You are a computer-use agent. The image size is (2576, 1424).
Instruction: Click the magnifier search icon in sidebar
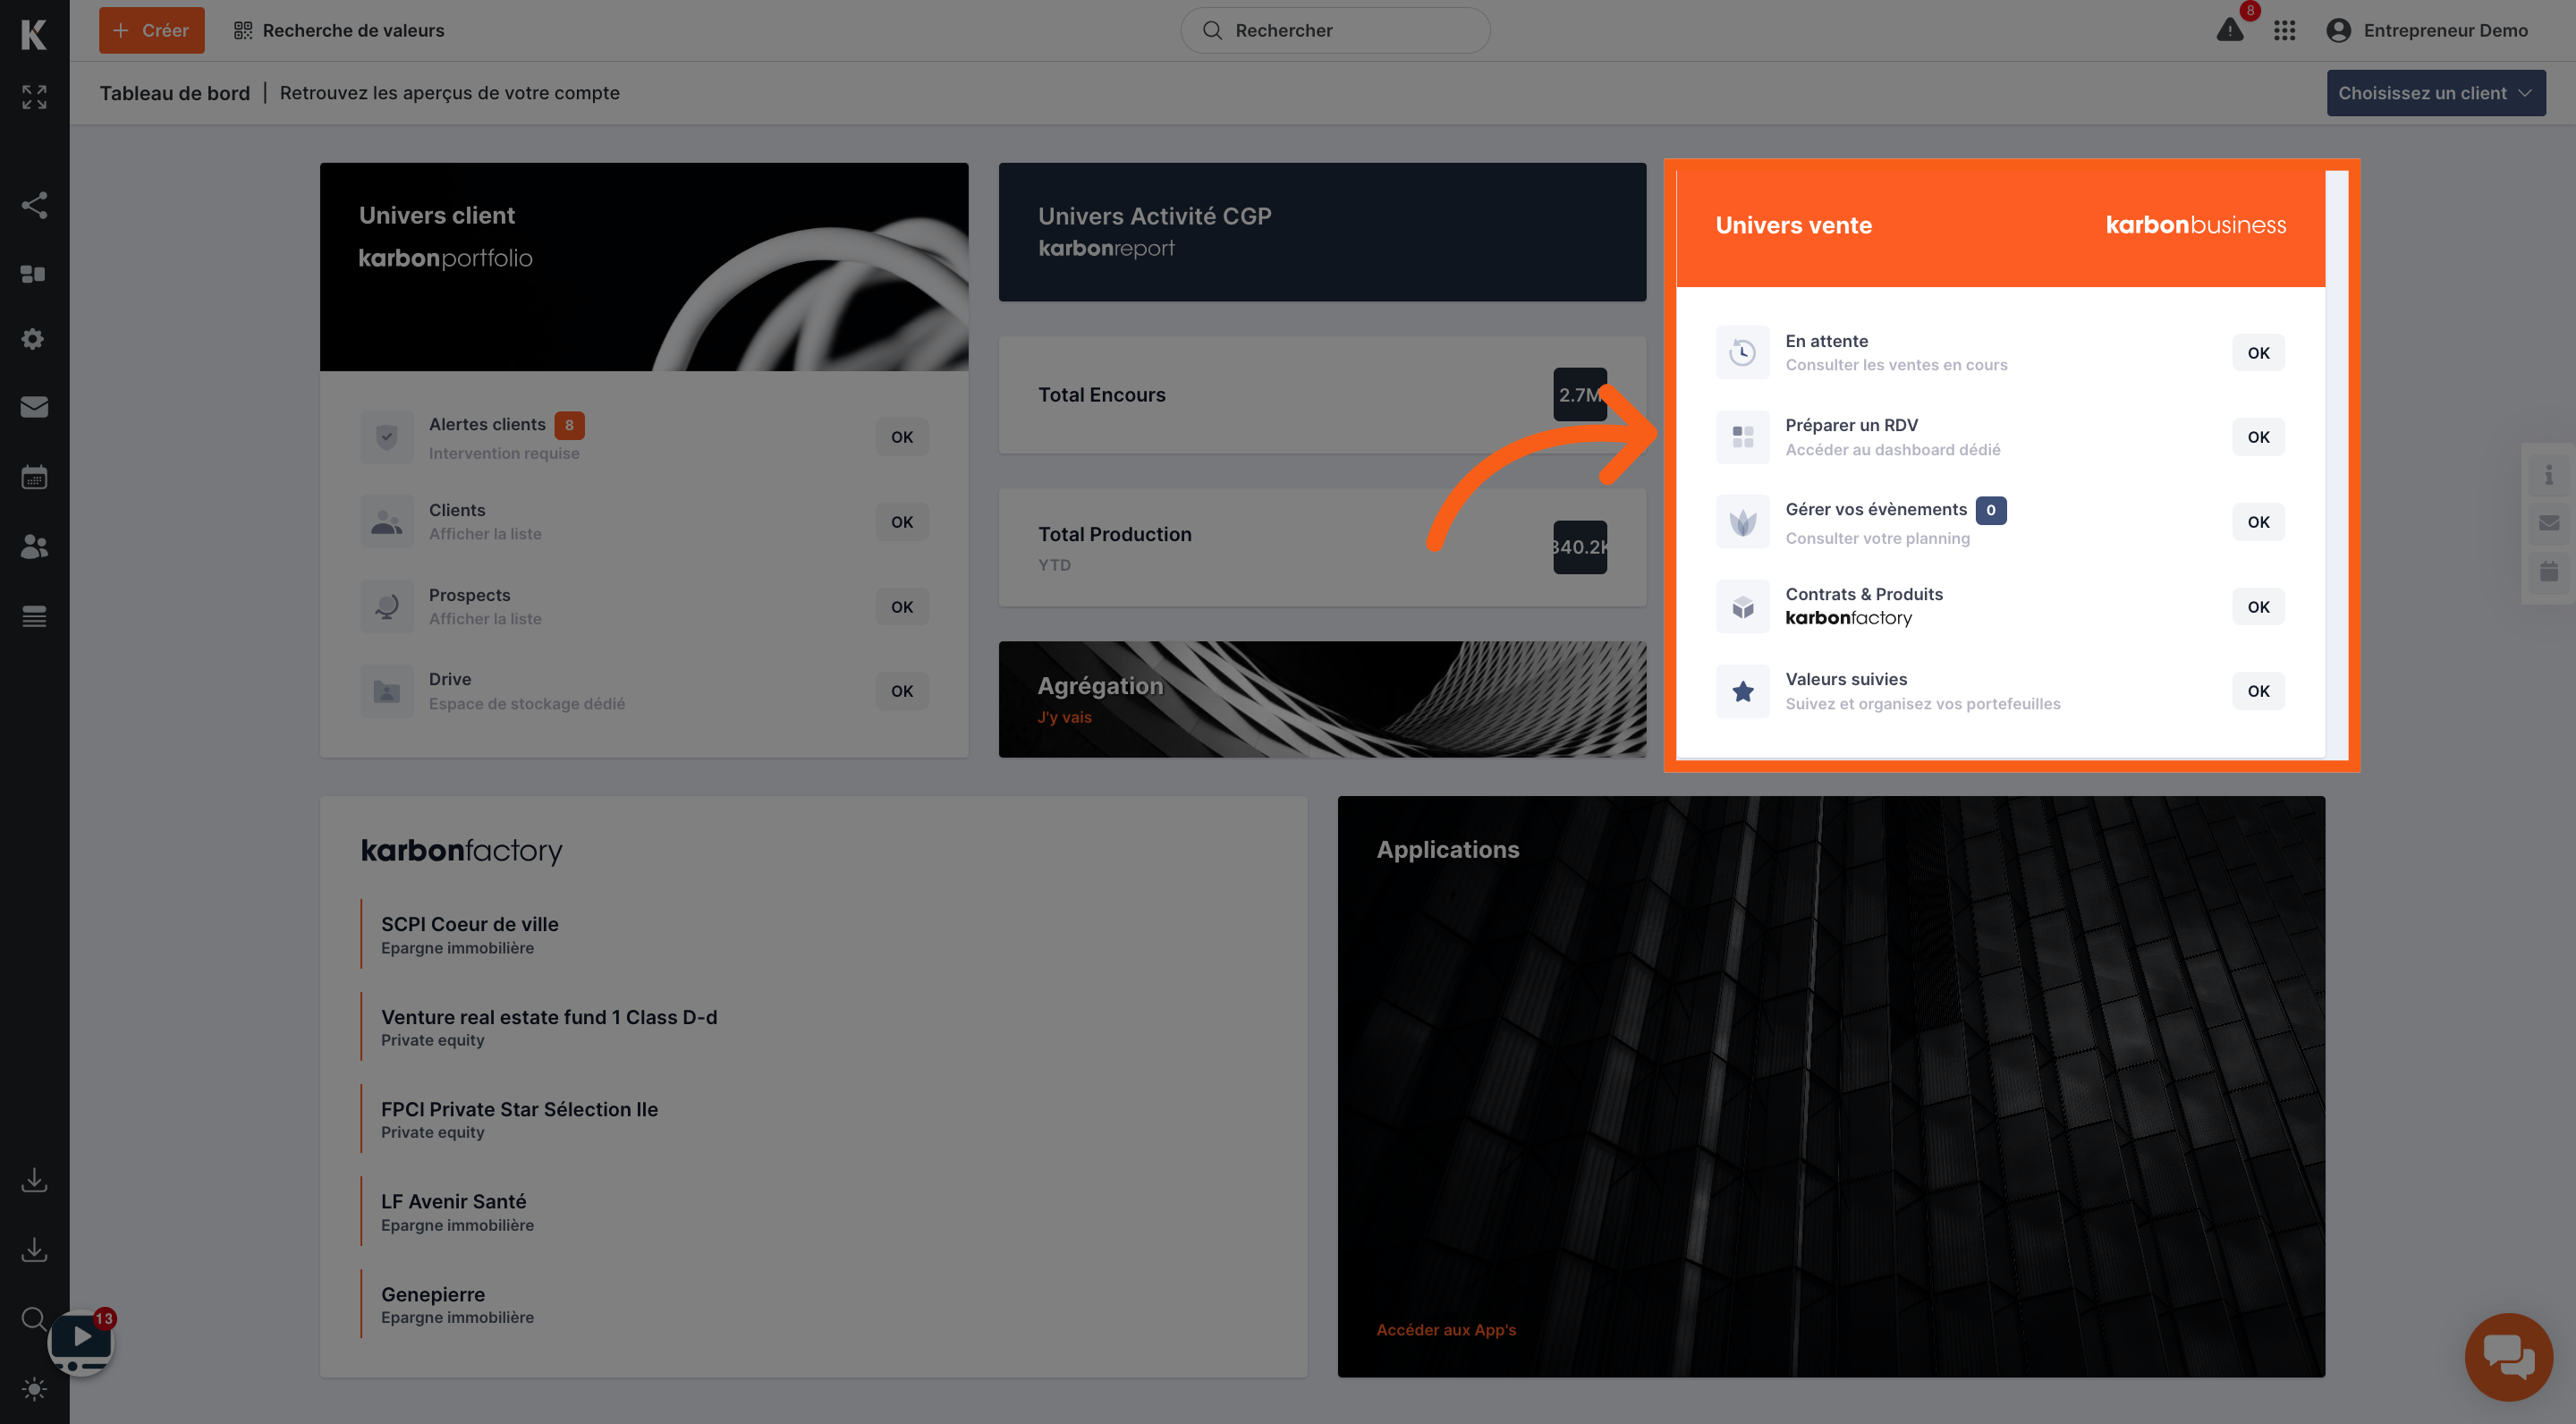pyautogui.click(x=34, y=1319)
